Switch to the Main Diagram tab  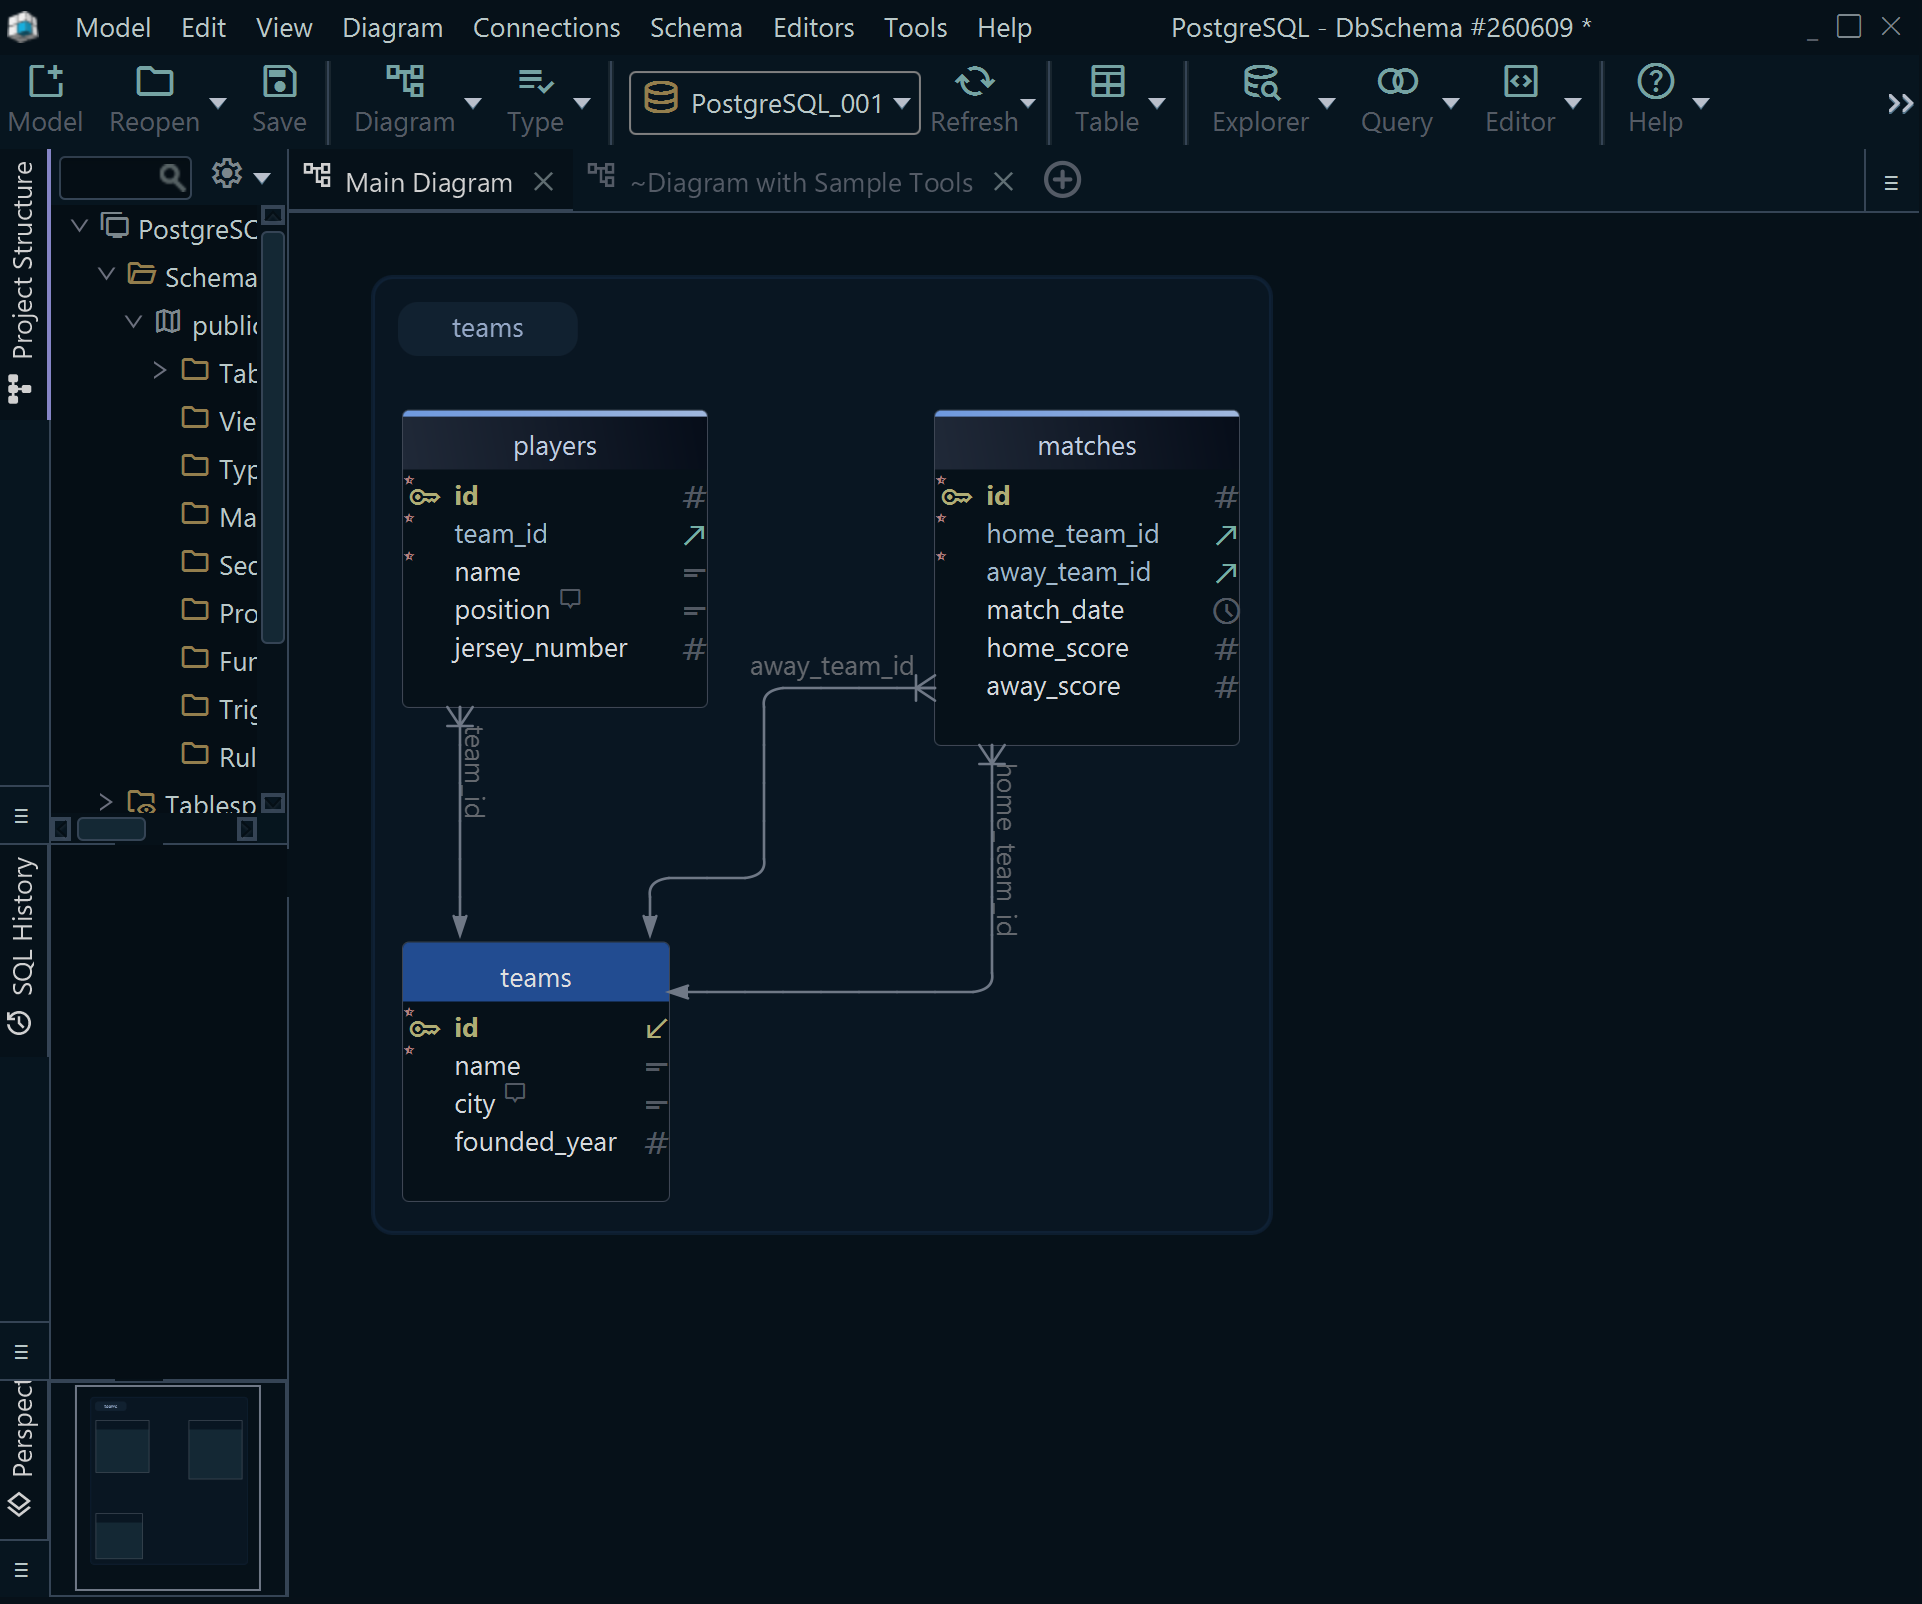coord(428,183)
